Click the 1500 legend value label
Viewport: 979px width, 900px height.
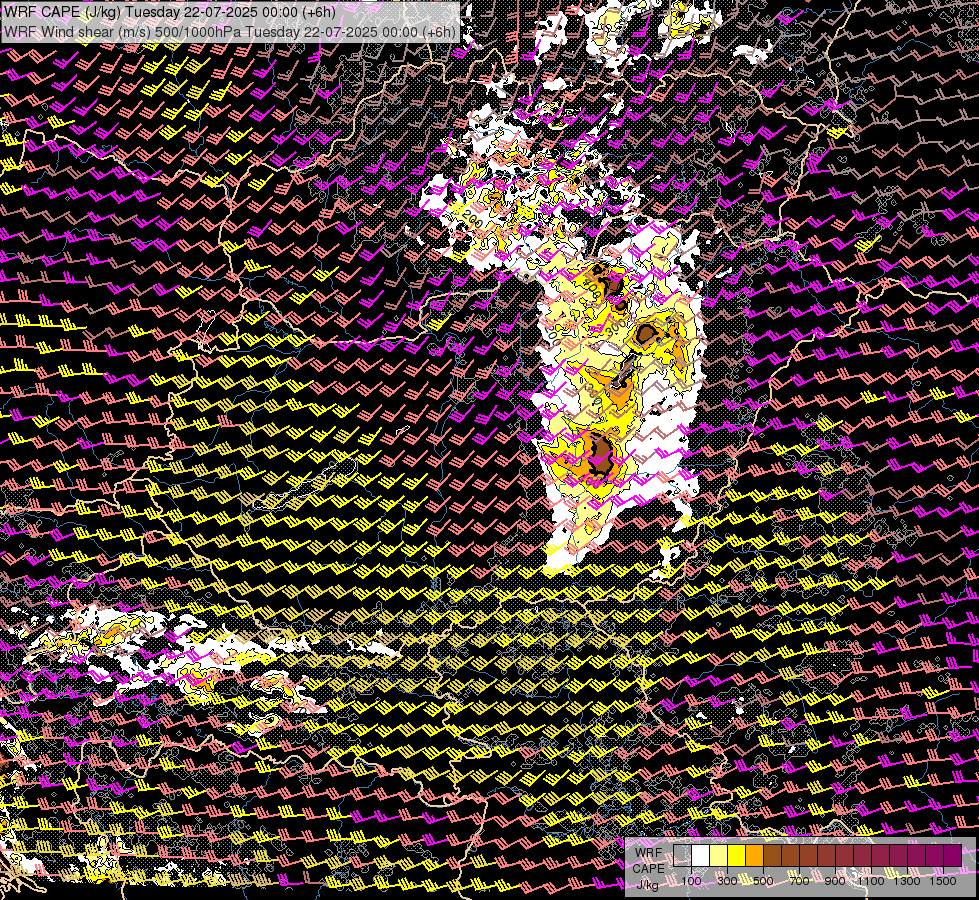943,881
